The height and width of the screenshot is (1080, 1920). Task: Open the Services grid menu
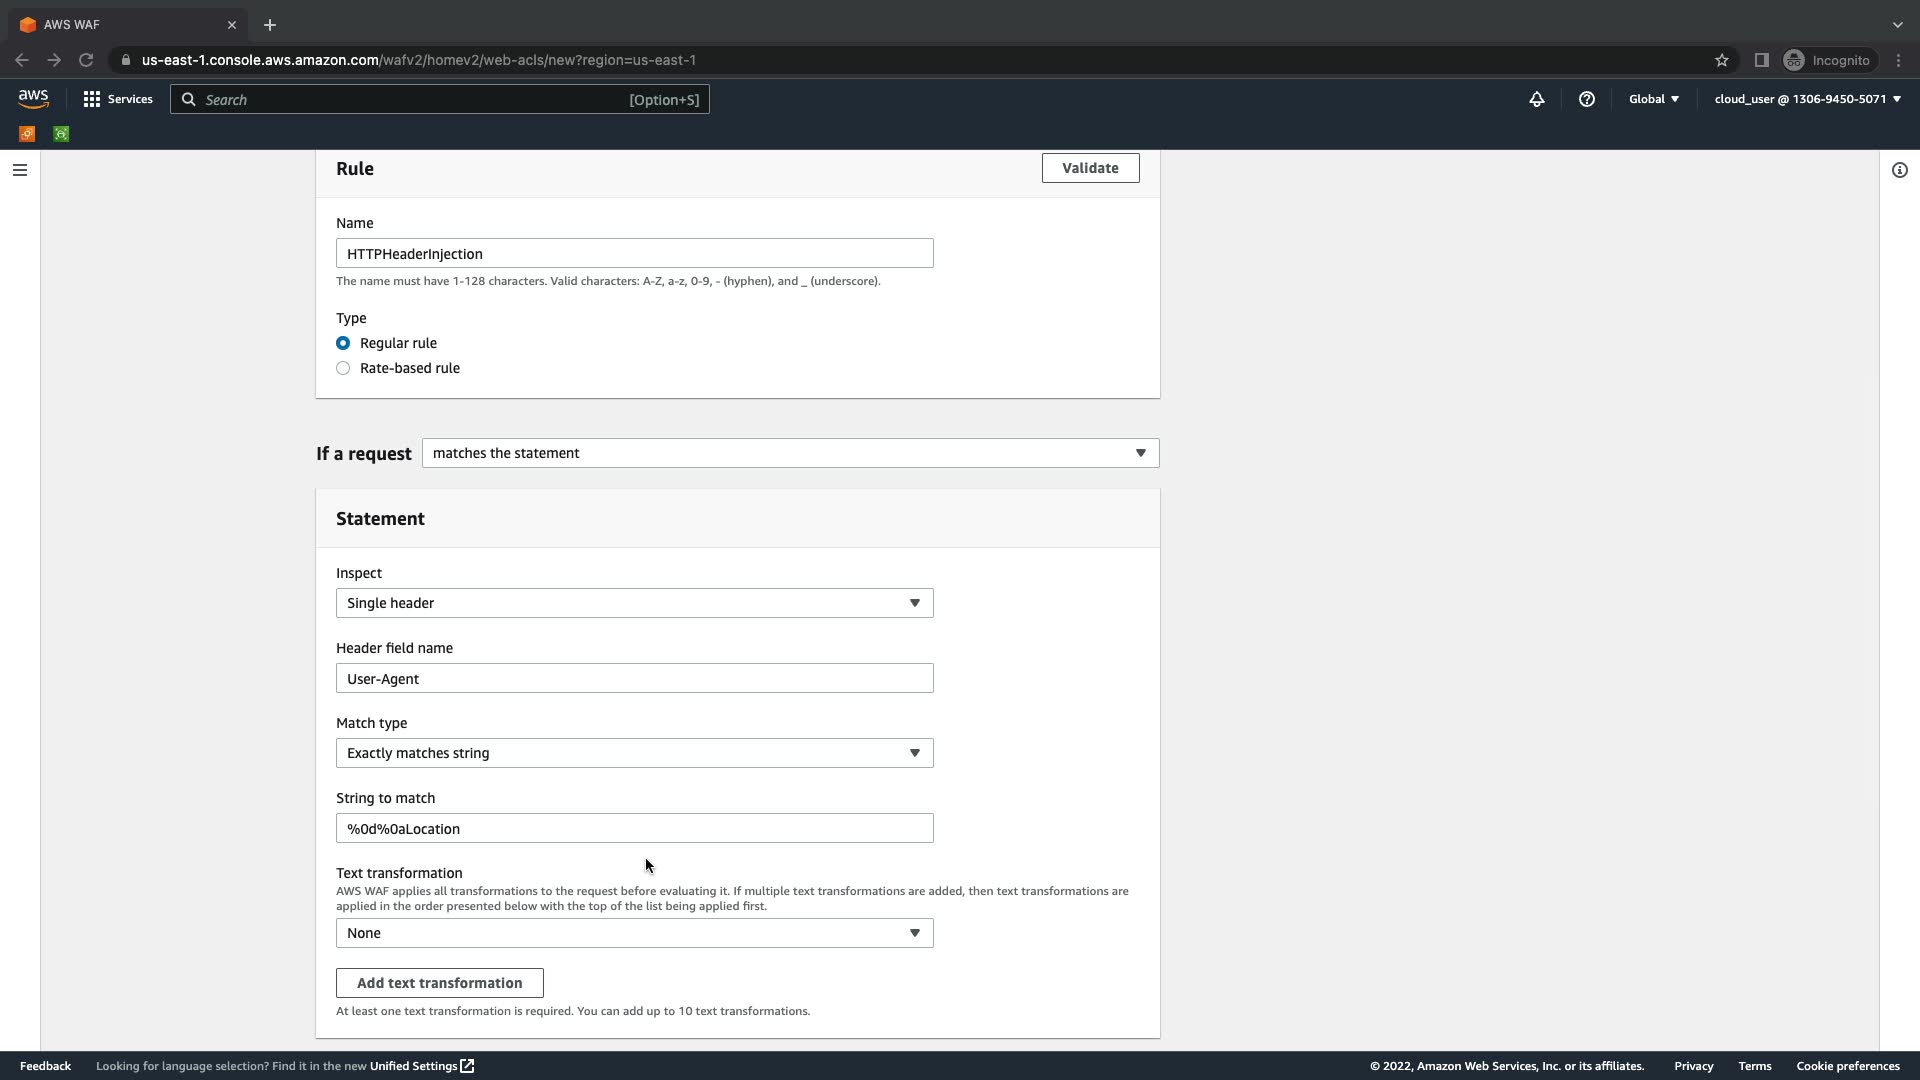(x=118, y=99)
